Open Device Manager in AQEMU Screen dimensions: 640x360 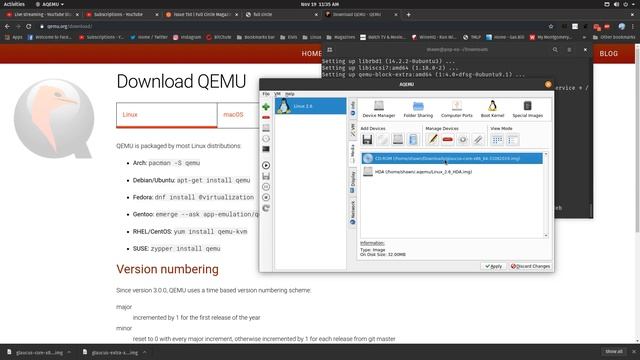tap(379, 109)
